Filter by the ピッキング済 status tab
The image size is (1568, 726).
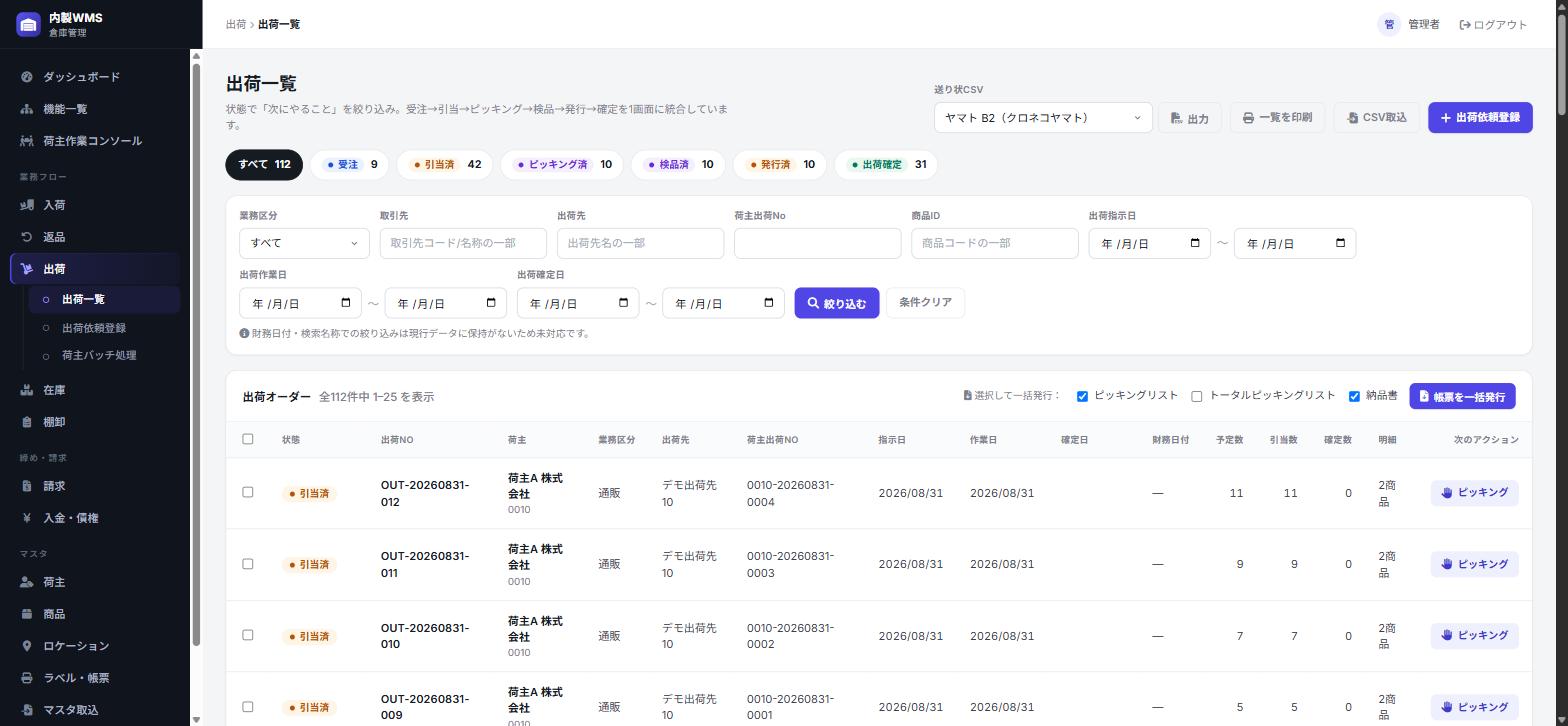click(562, 165)
